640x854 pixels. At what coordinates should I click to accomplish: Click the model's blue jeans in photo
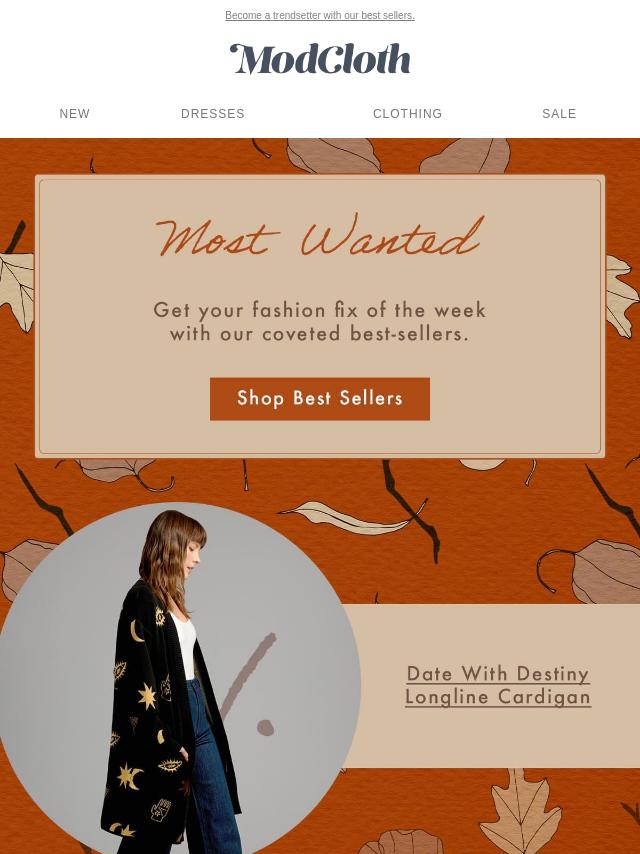point(210,773)
